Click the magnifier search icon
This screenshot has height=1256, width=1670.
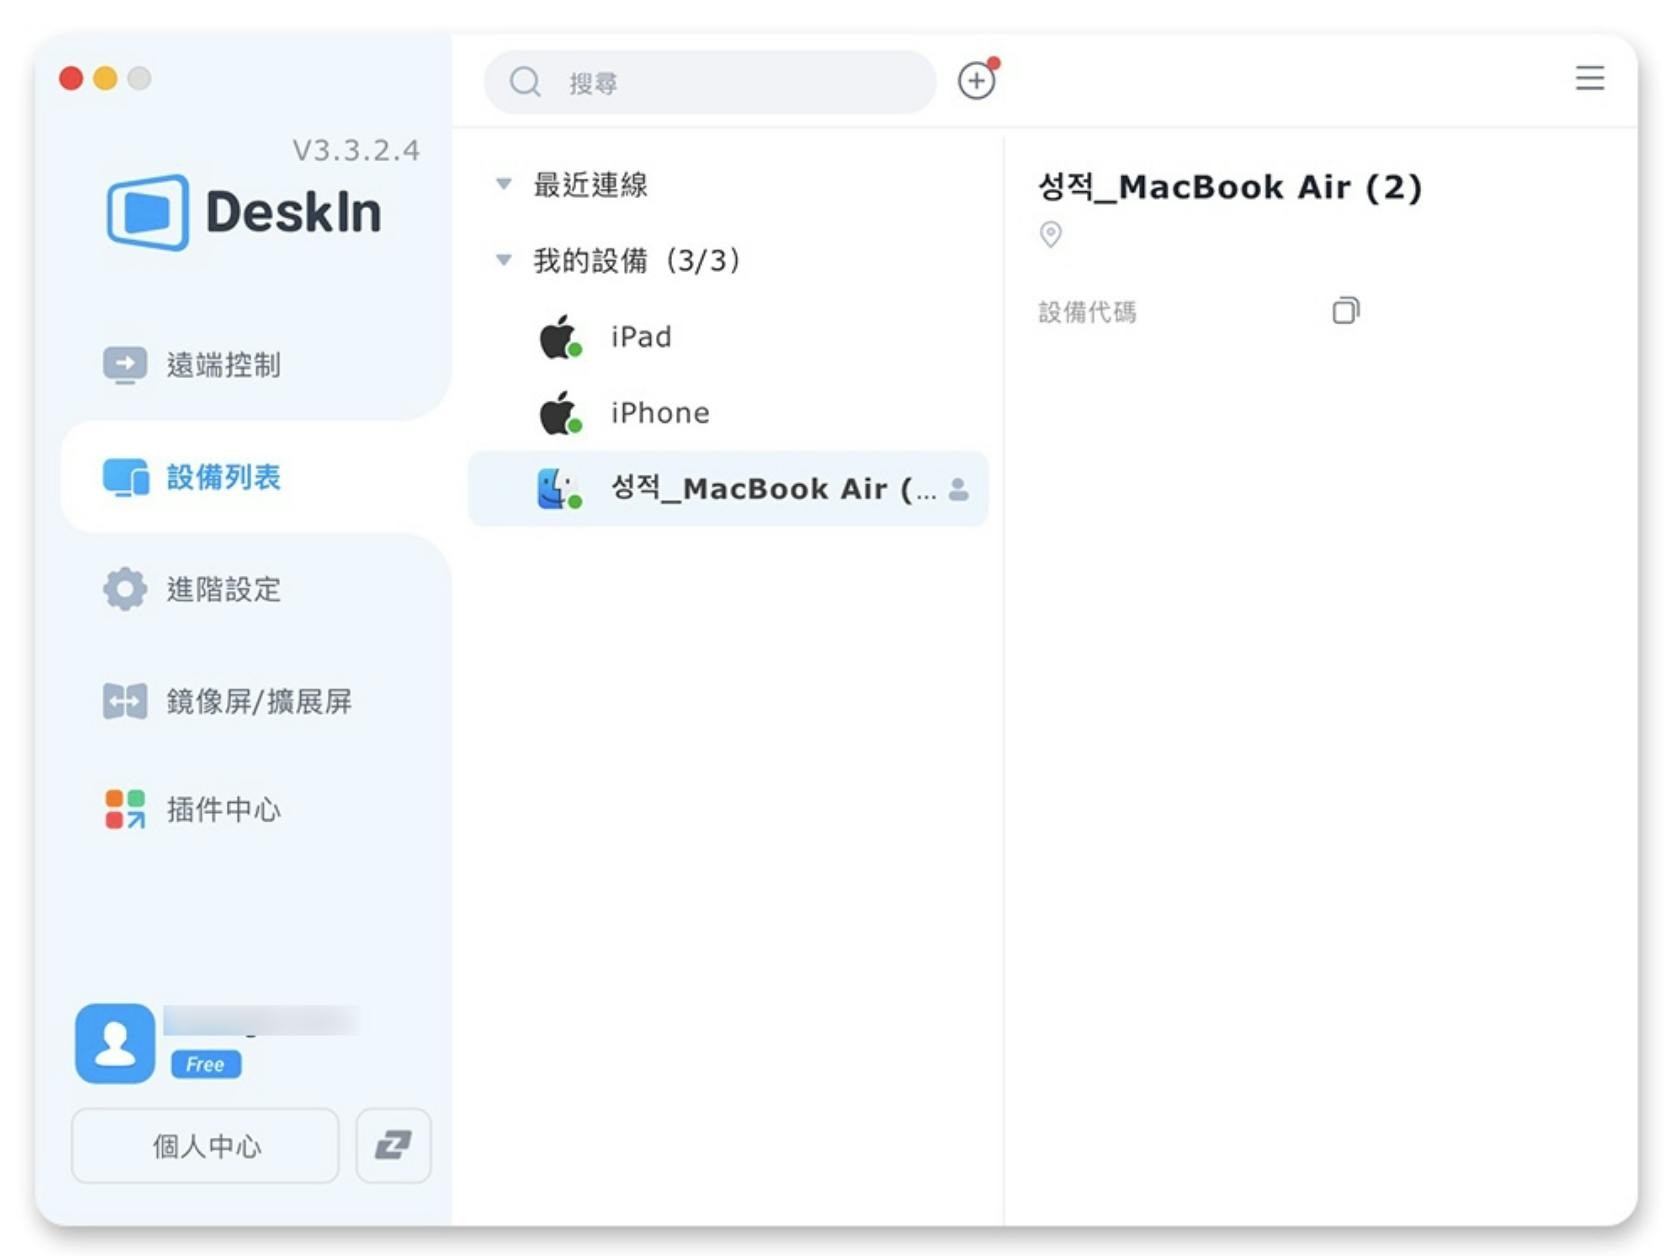click(525, 82)
